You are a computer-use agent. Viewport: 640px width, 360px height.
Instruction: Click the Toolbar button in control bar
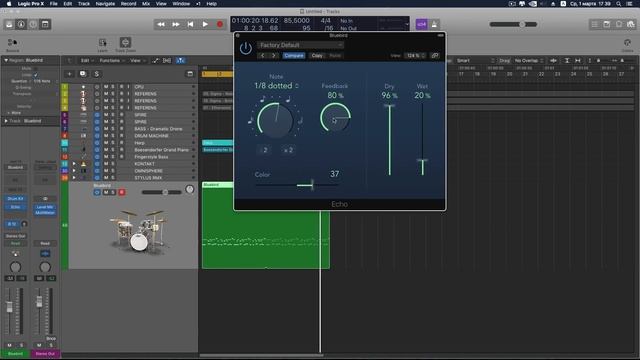coord(45,24)
